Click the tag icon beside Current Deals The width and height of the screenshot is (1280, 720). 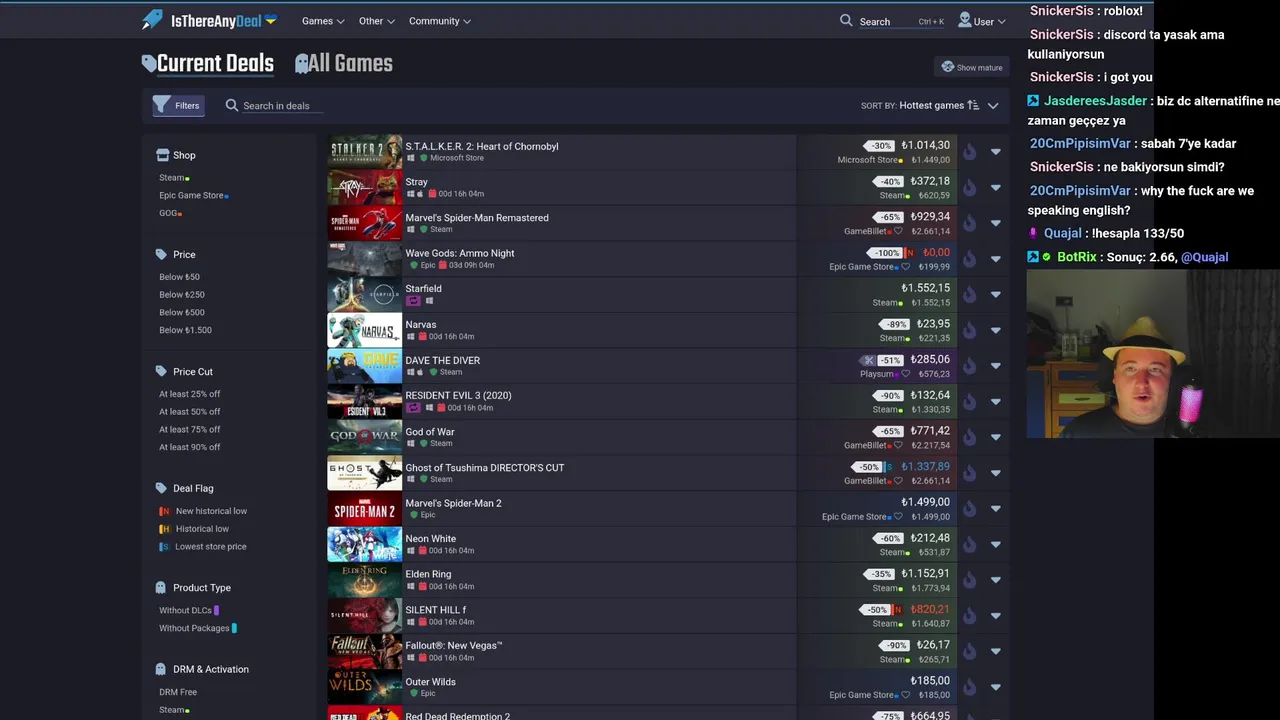pos(149,64)
